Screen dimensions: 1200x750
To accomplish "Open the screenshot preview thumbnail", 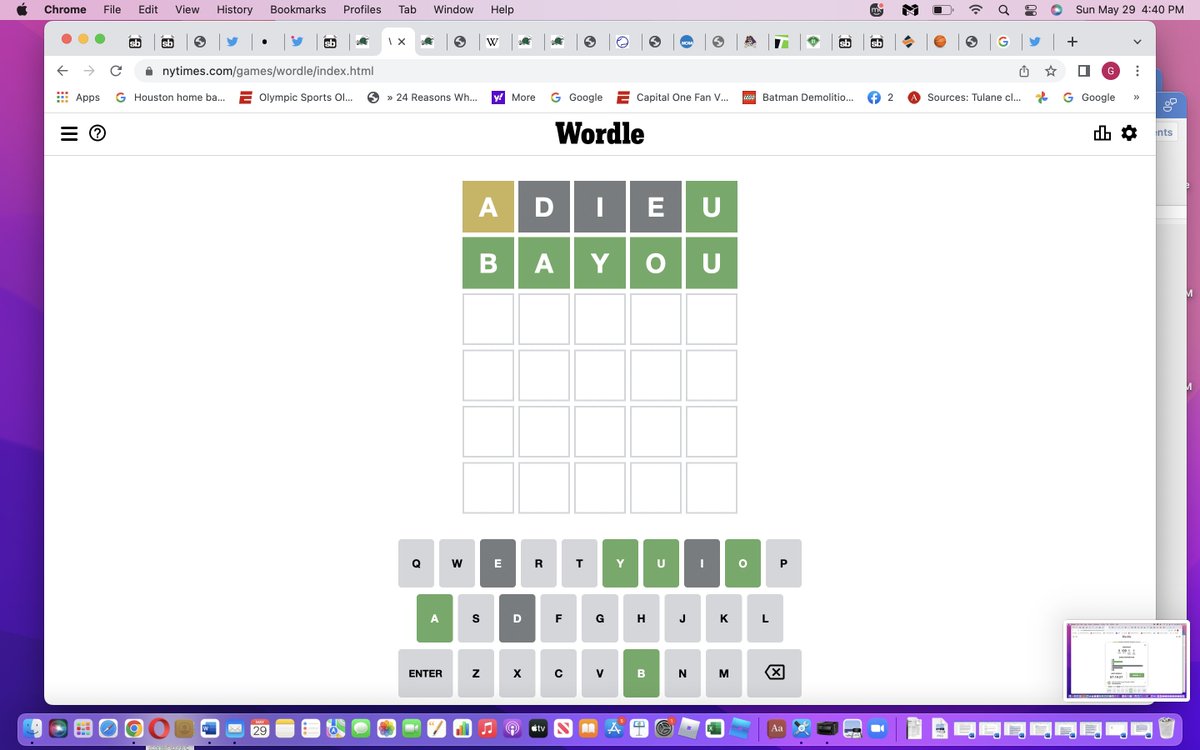I will pos(1127,661).
